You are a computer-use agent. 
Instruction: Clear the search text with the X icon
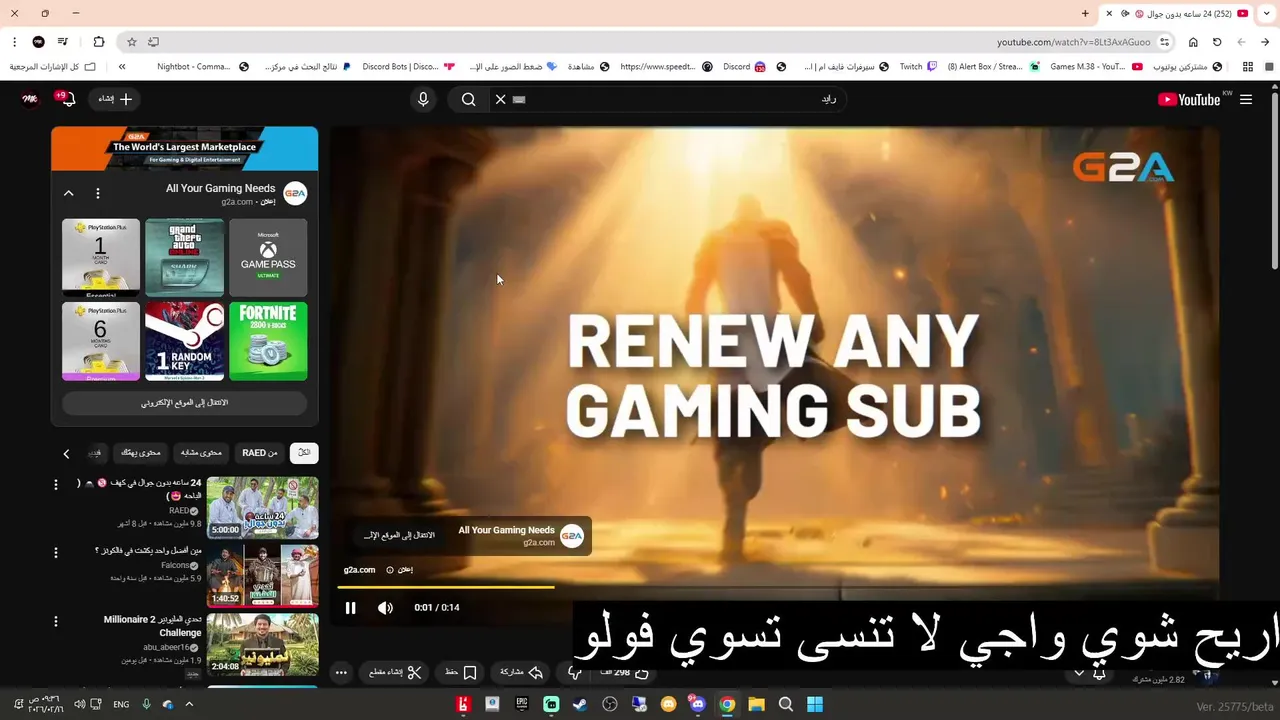pyautogui.click(x=500, y=99)
